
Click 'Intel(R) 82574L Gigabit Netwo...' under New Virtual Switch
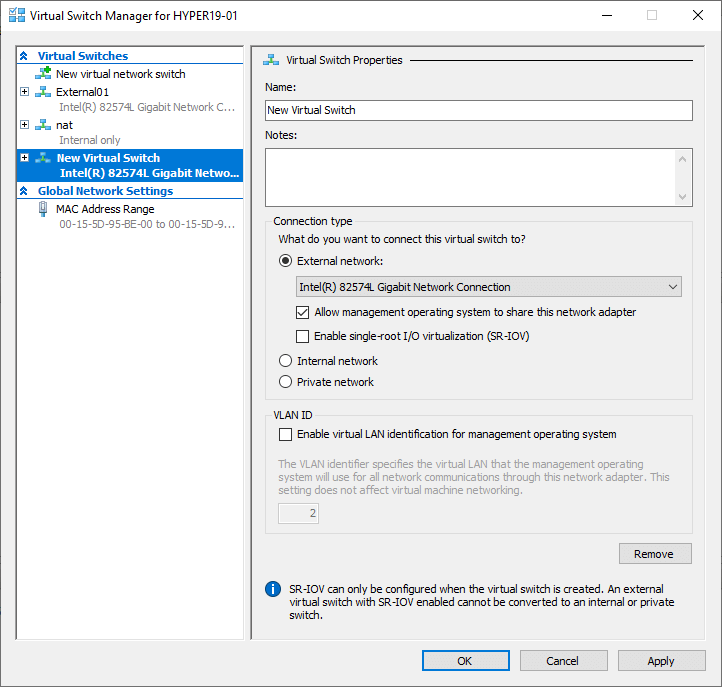pos(149,173)
